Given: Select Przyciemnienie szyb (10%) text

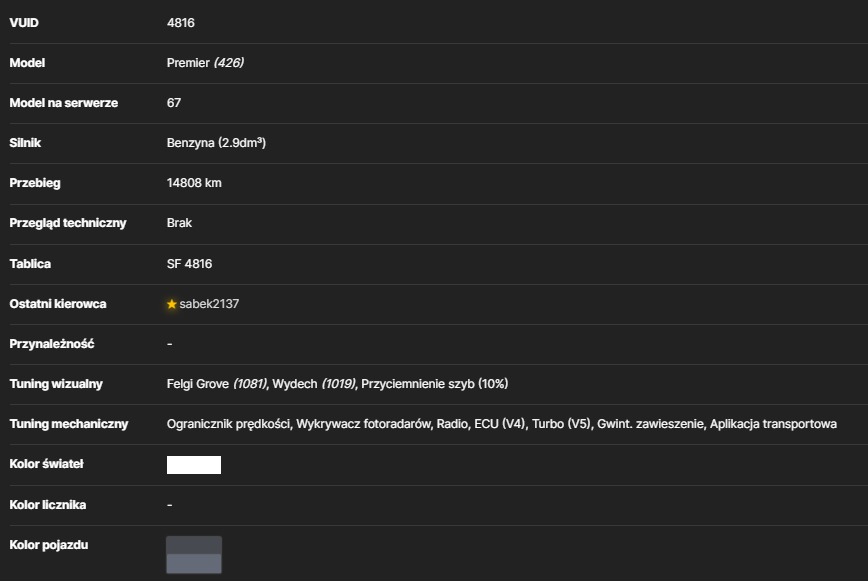Looking at the screenshot, I should 435,384.
